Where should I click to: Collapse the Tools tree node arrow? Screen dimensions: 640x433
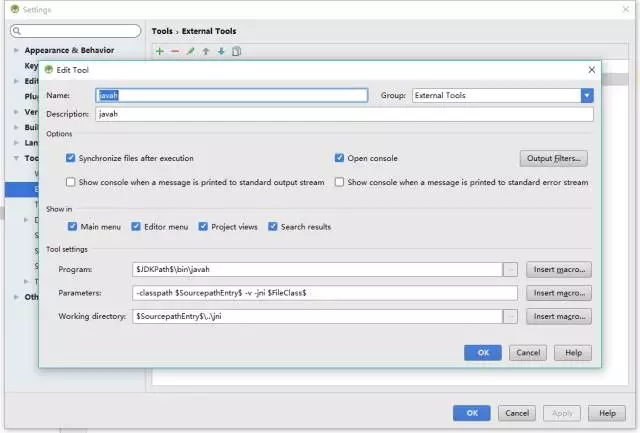pos(16,158)
